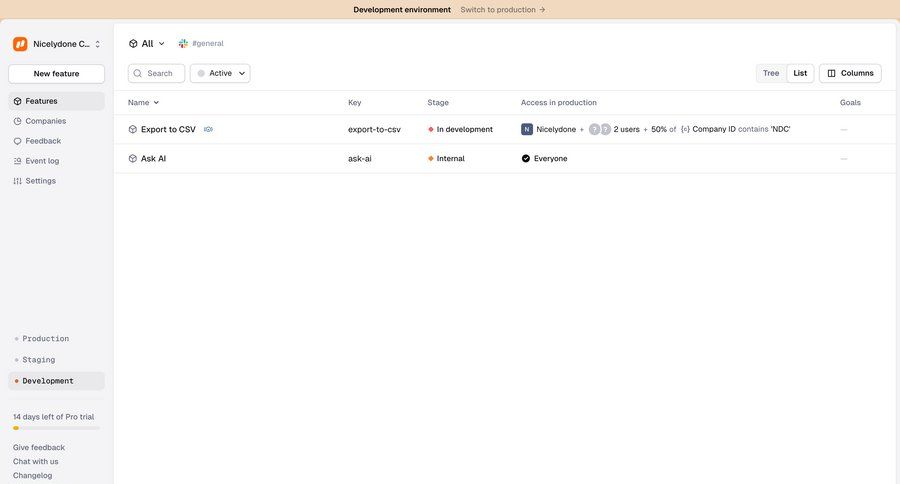Switch to List view
900x484 pixels.
[x=800, y=73]
